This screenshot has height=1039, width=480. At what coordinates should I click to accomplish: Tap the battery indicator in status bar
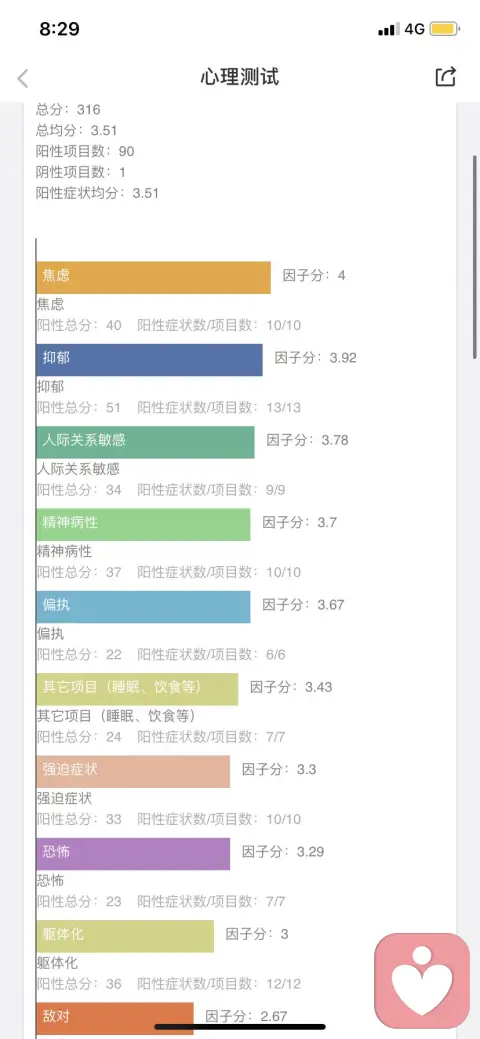444,29
